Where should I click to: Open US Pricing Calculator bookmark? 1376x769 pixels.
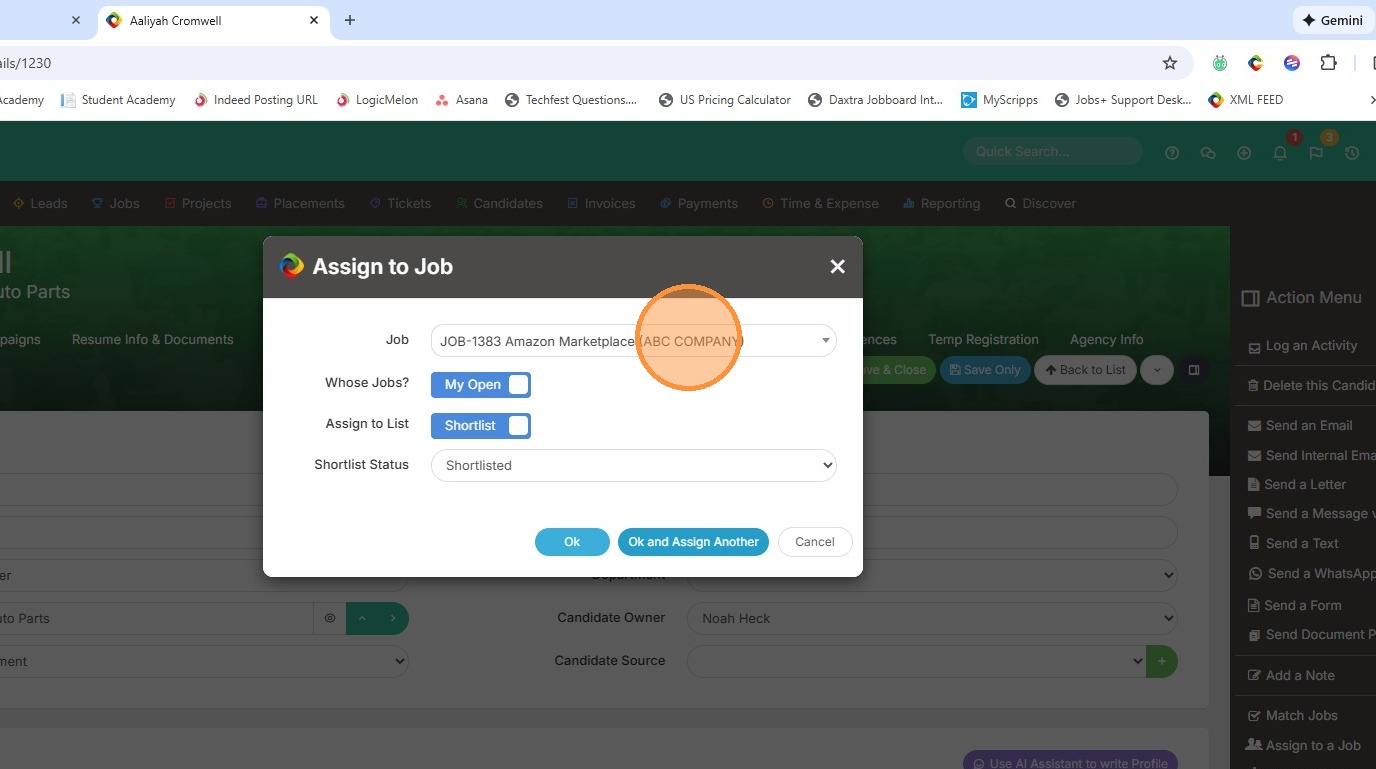tap(725, 100)
